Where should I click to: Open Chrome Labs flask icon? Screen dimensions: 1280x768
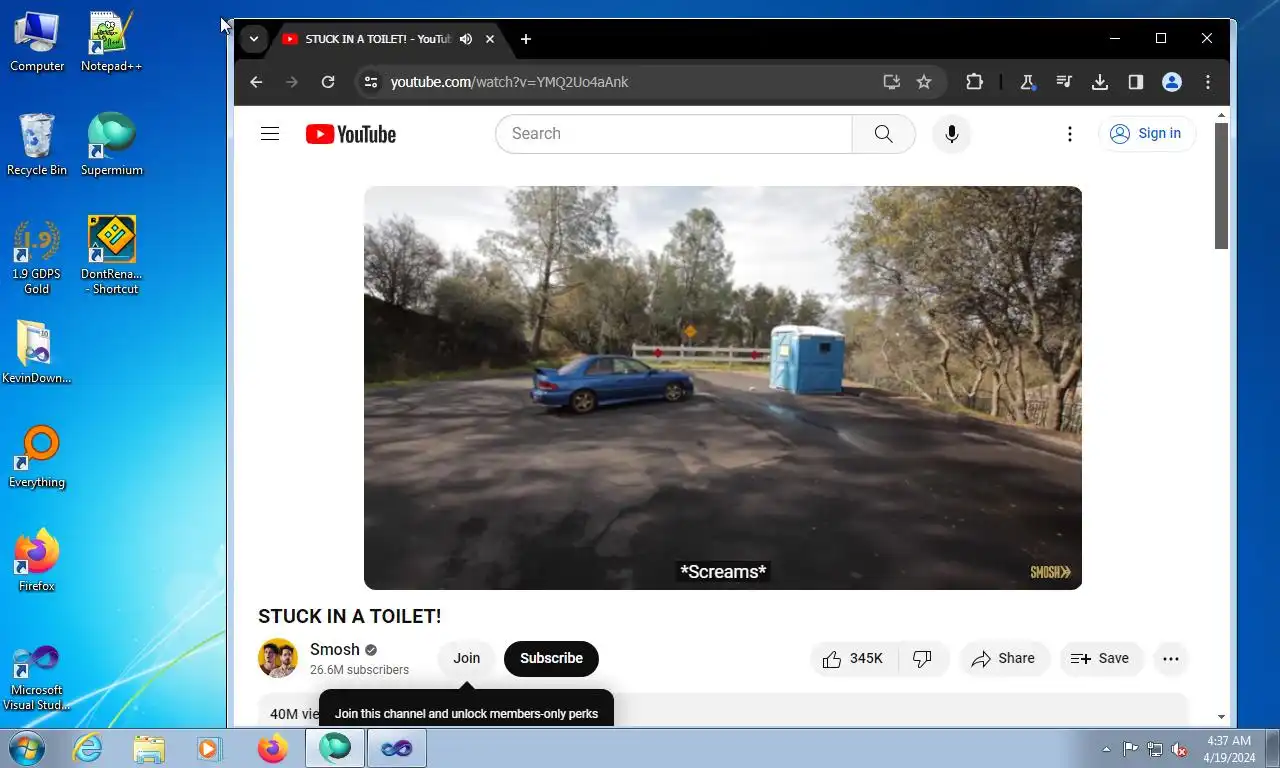[x=1027, y=82]
